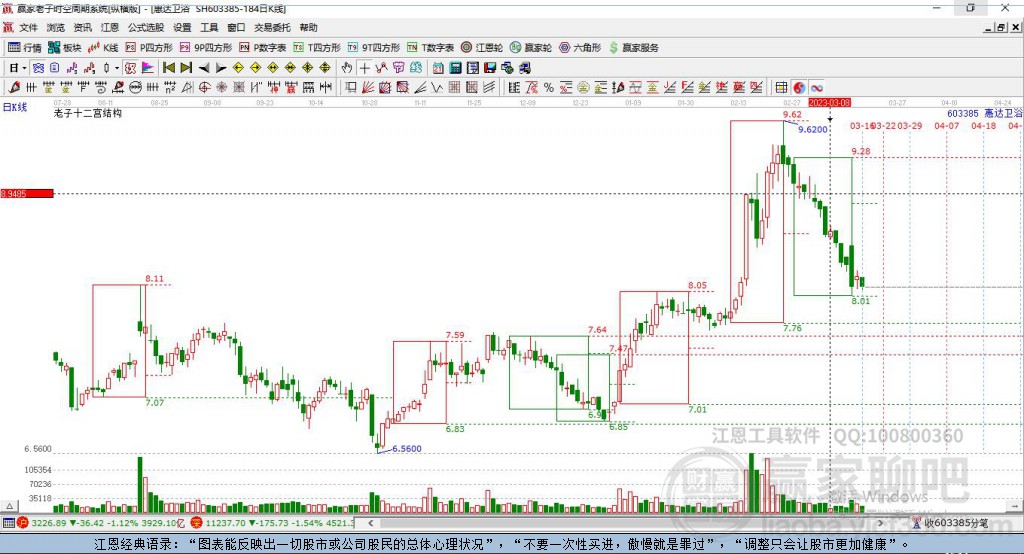The width and height of the screenshot is (1024, 554).
Task: Click the 6.5600 low price annotation
Action: point(407,448)
